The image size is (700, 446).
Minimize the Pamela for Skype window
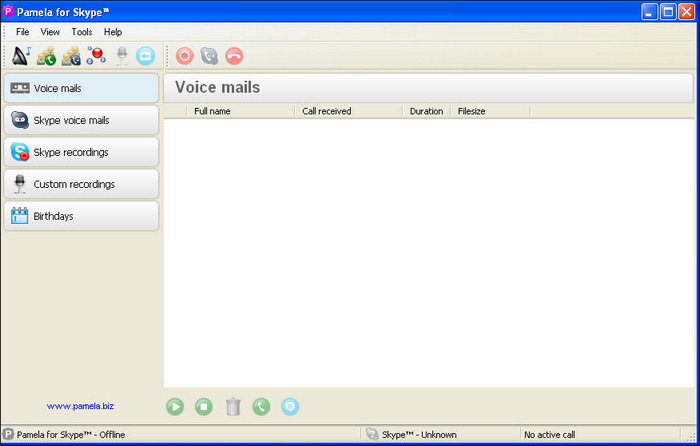[650, 12]
